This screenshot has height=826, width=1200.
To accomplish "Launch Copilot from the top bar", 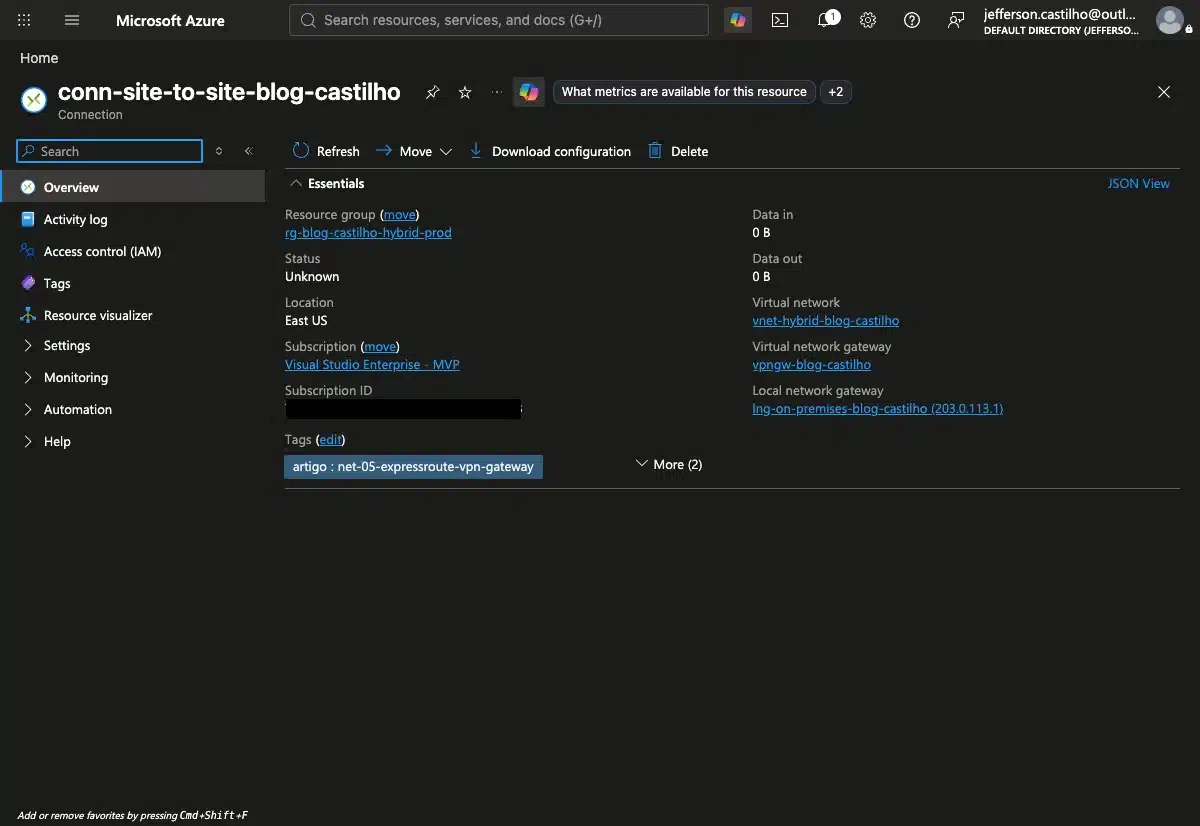I will tap(738, 20).
